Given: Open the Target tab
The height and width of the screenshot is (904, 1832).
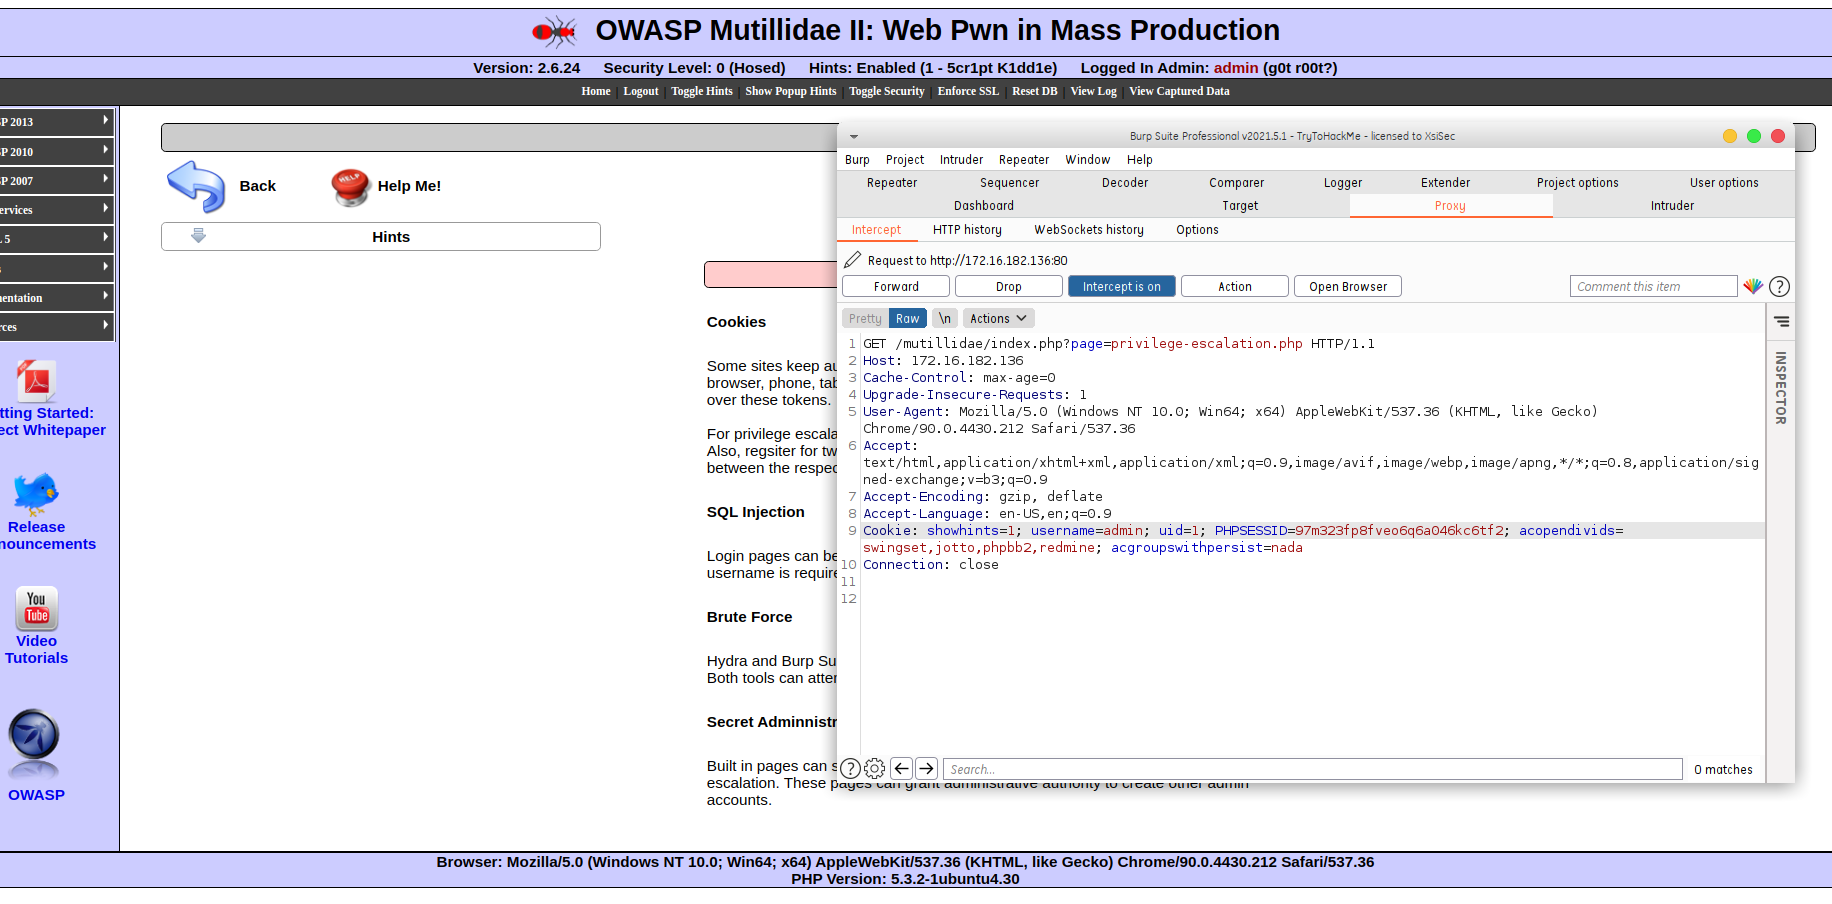Looking at the screenshot, I should click(x=1240, y=206).
